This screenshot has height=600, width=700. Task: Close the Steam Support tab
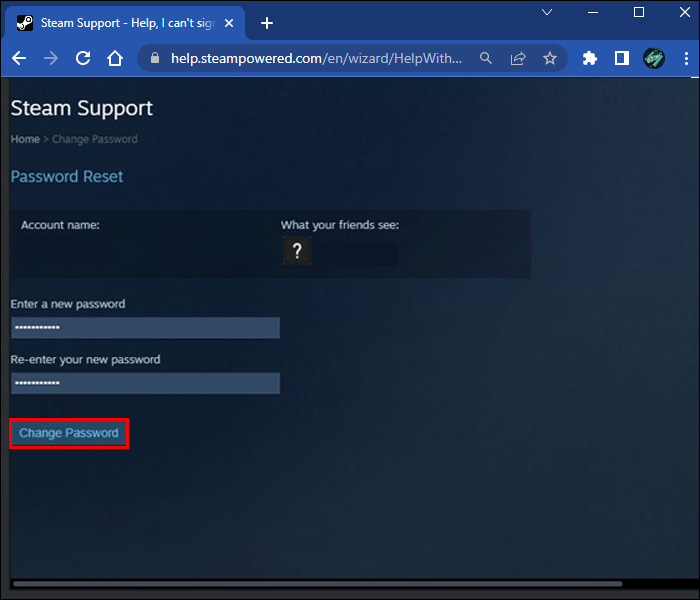coord(229,23)
